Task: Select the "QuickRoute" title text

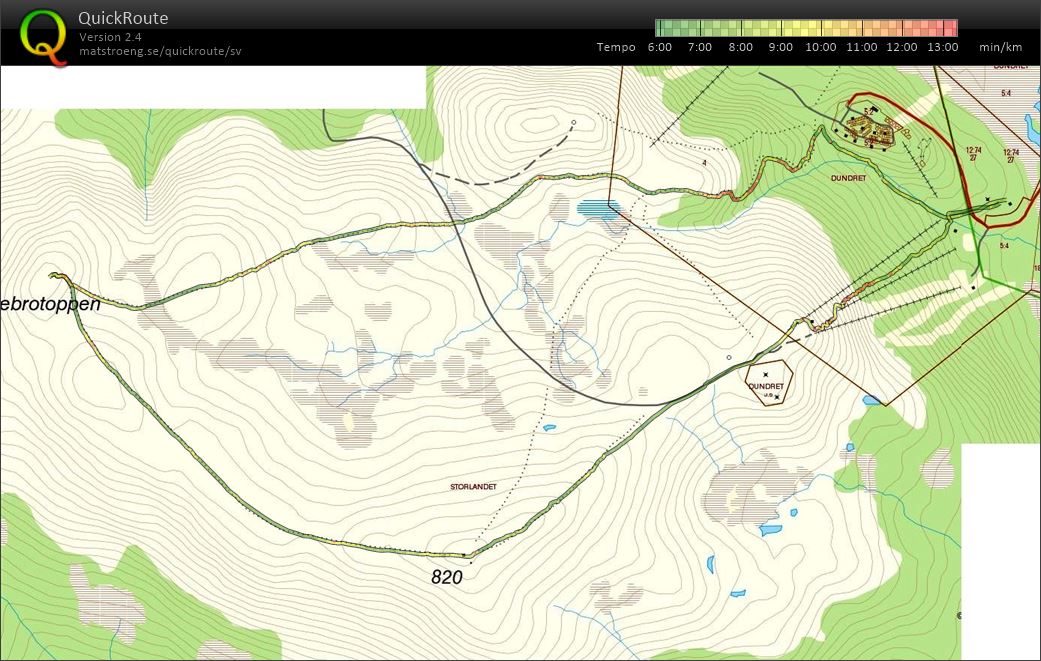Action: [x=123, y=18]
